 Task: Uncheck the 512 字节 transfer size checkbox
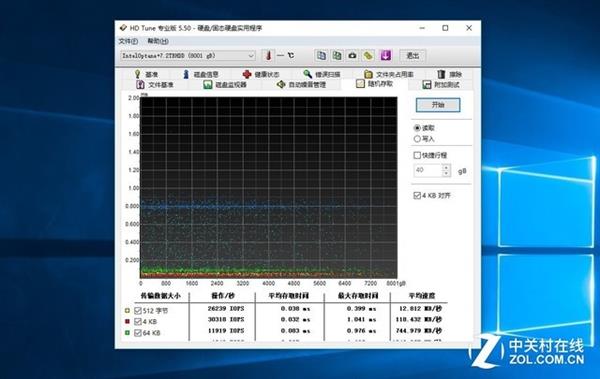pos(138,311)
